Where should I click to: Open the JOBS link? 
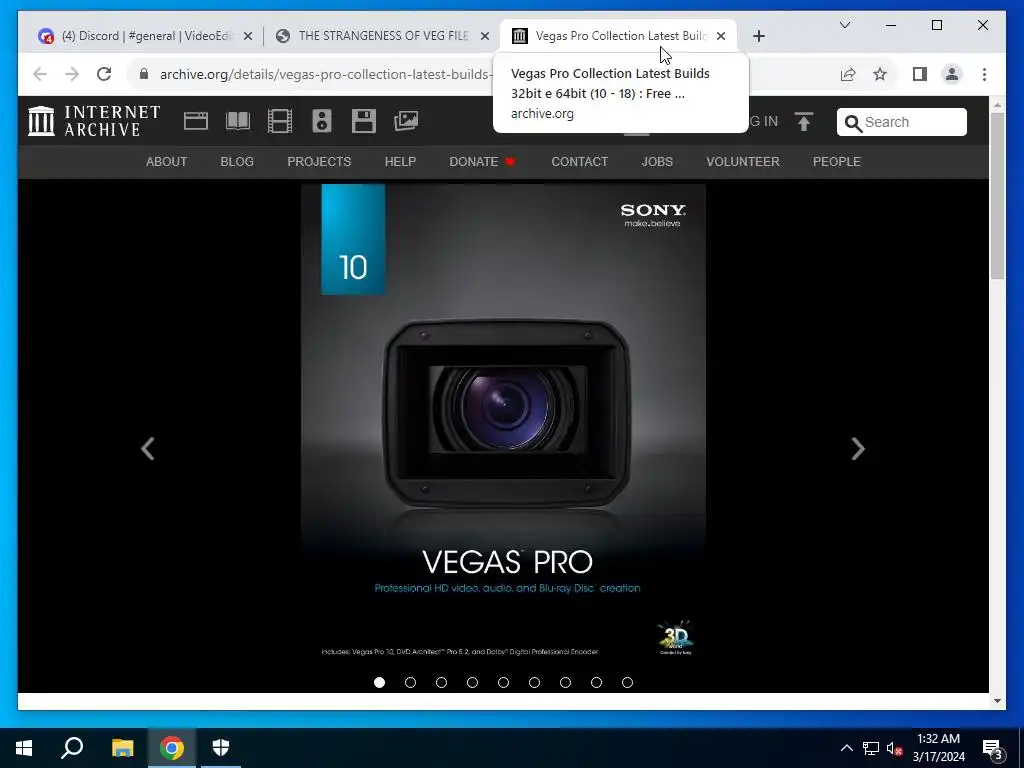[x=657, y=161]
